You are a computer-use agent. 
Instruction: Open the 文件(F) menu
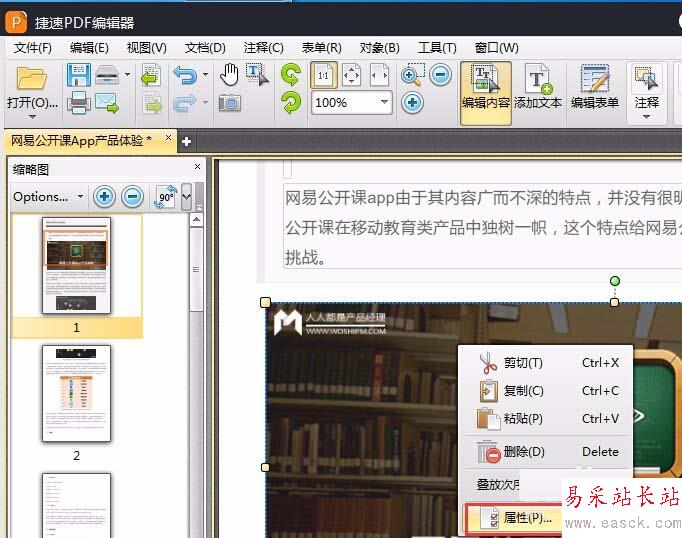tap(33, 47)
